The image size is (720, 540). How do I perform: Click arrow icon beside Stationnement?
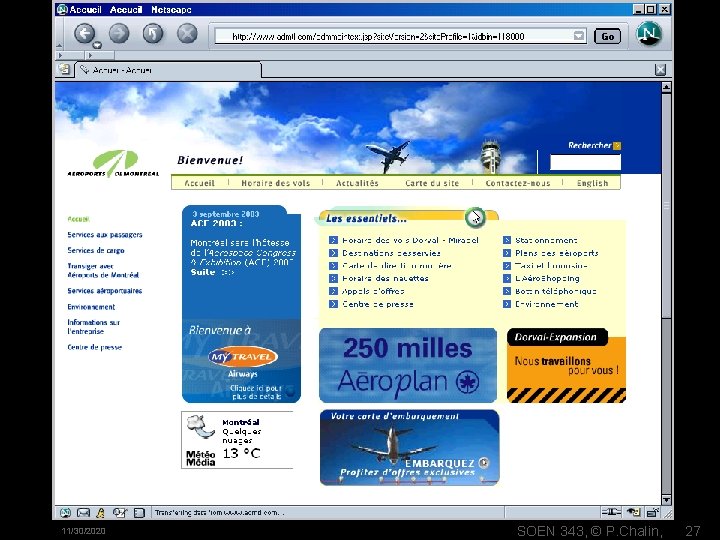tap(507, 240)
